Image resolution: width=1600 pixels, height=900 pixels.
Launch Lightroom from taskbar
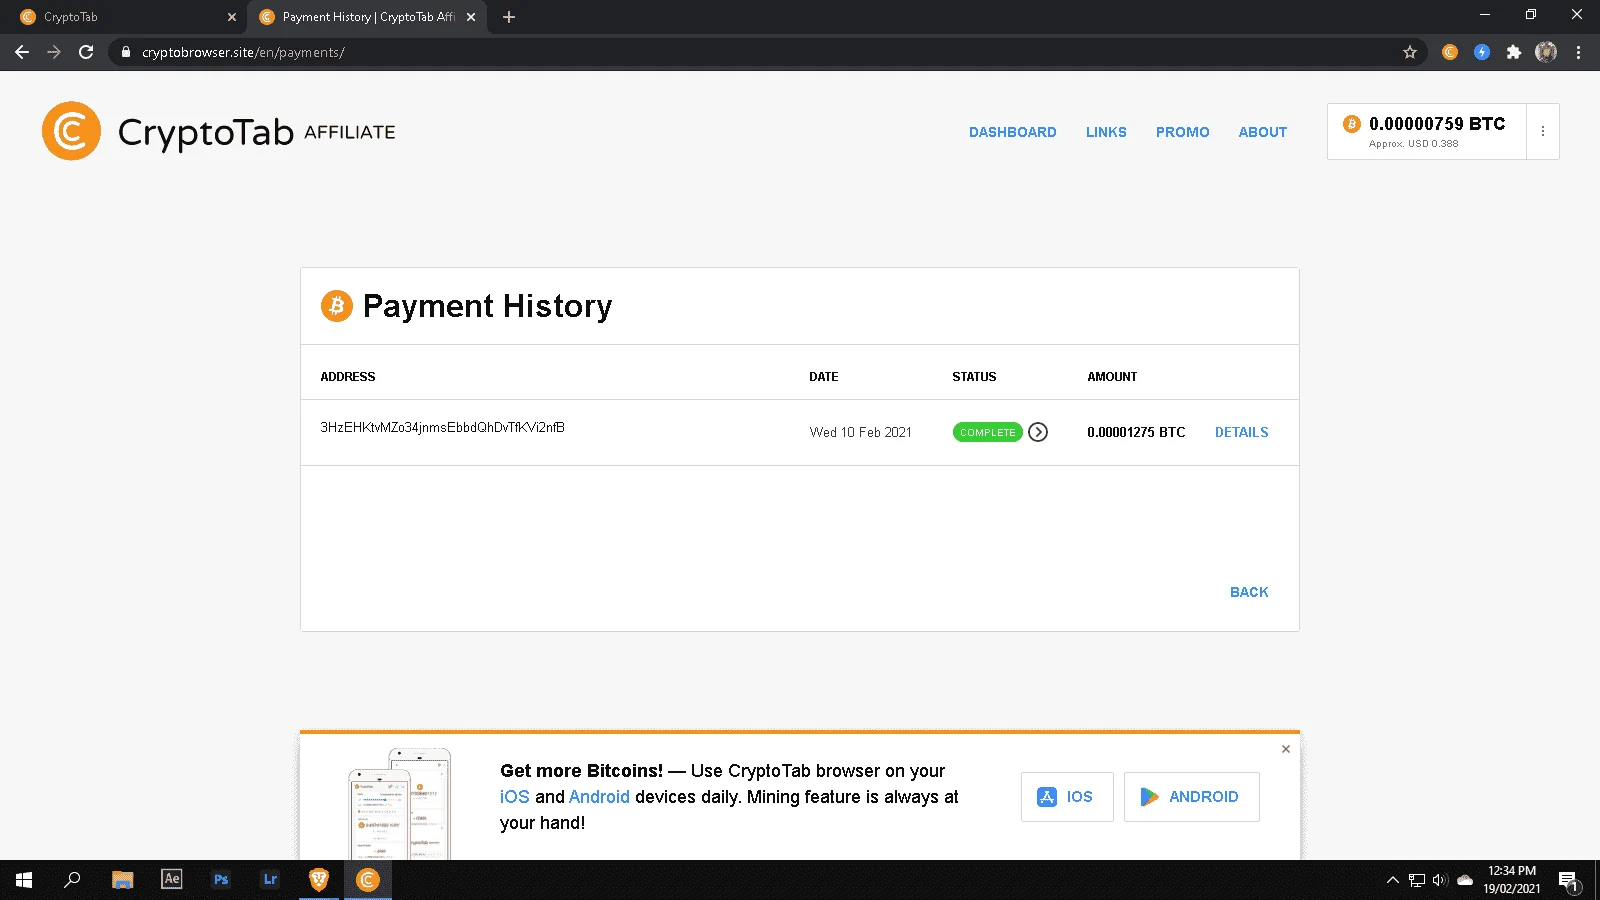(270, 880)
